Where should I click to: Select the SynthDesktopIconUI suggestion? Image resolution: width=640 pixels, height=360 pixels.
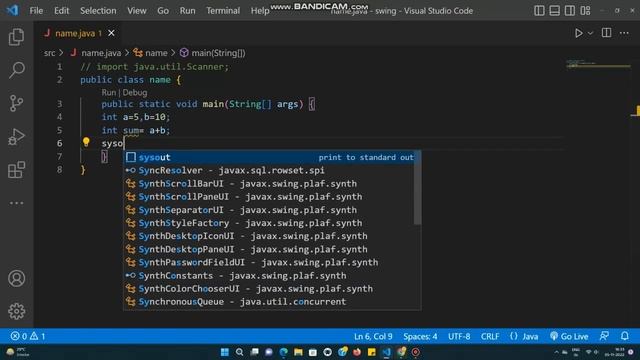[x=269, y=236]
